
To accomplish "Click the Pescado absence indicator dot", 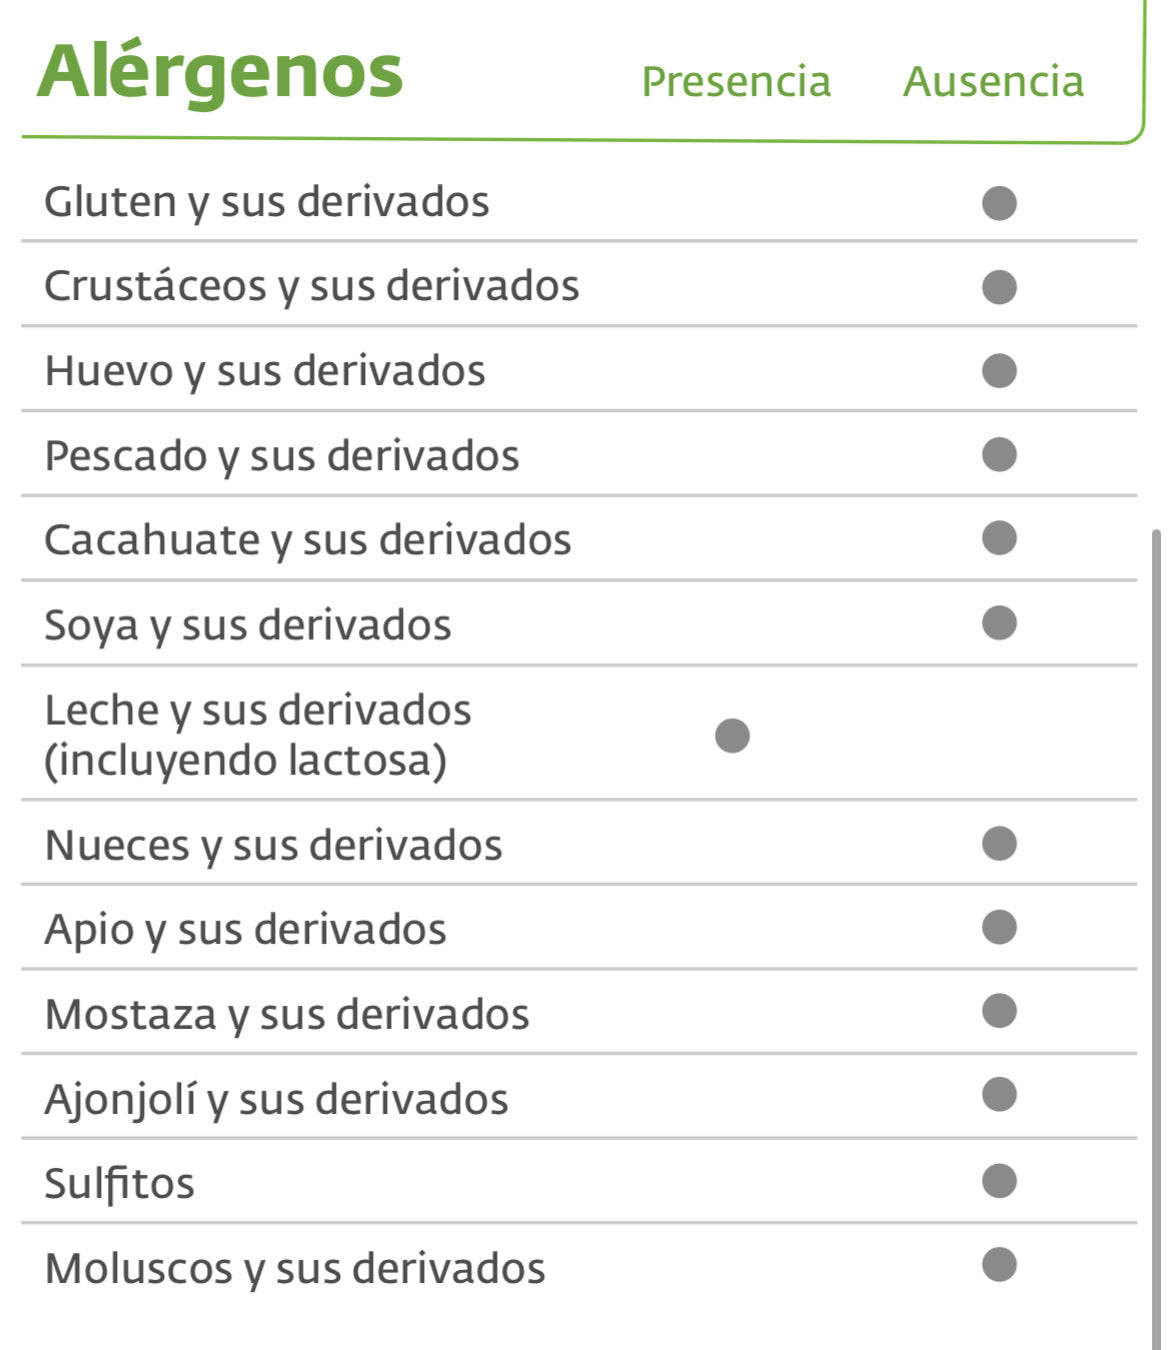I will [x=999, y=455].
